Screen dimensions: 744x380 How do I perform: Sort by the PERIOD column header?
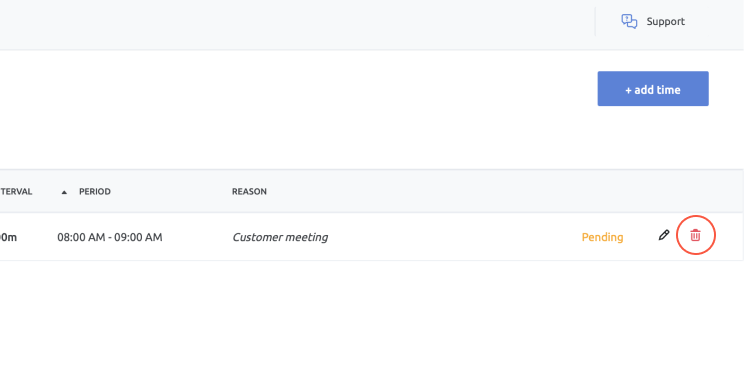[94, 192]
